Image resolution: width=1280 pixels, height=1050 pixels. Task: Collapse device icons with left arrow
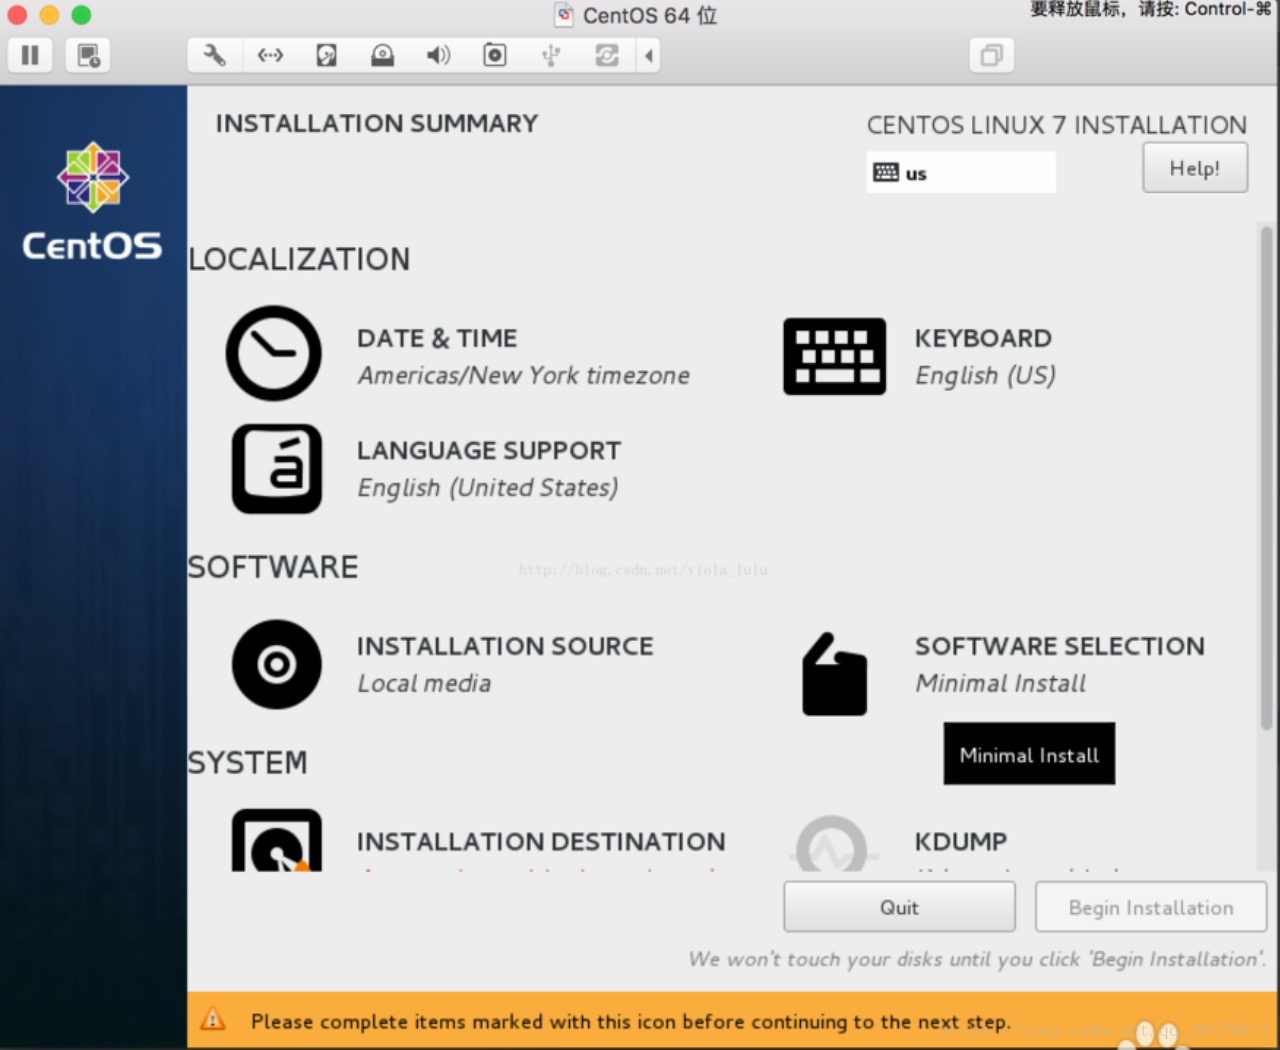tap(649, 55)
